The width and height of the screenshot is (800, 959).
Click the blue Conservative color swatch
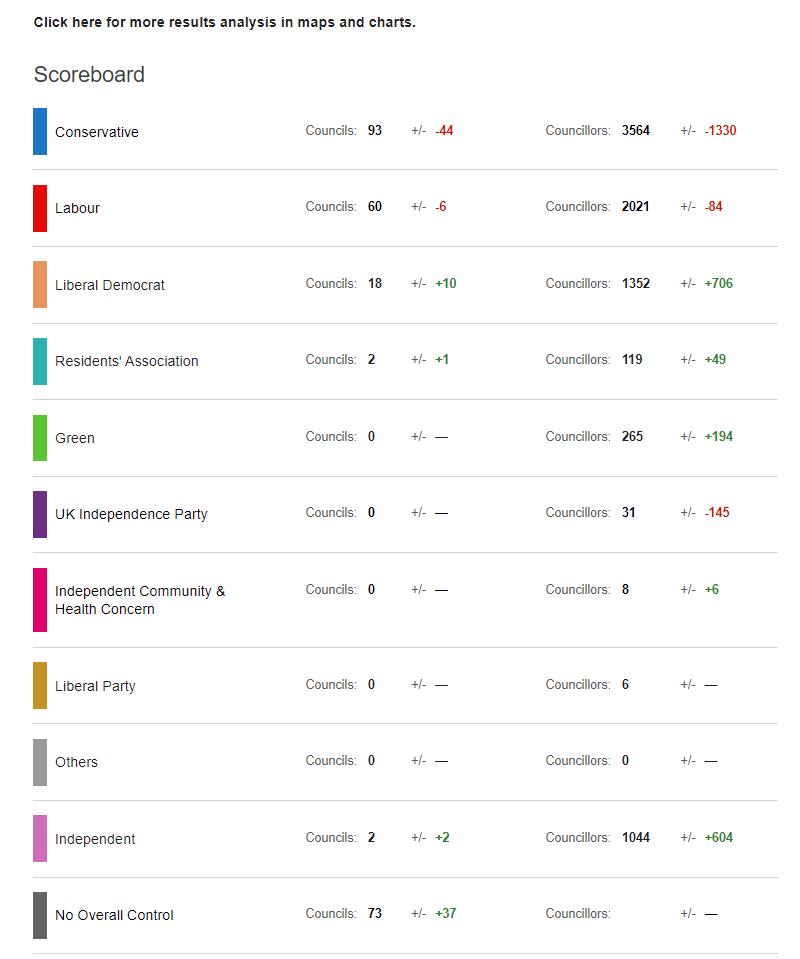40,132
